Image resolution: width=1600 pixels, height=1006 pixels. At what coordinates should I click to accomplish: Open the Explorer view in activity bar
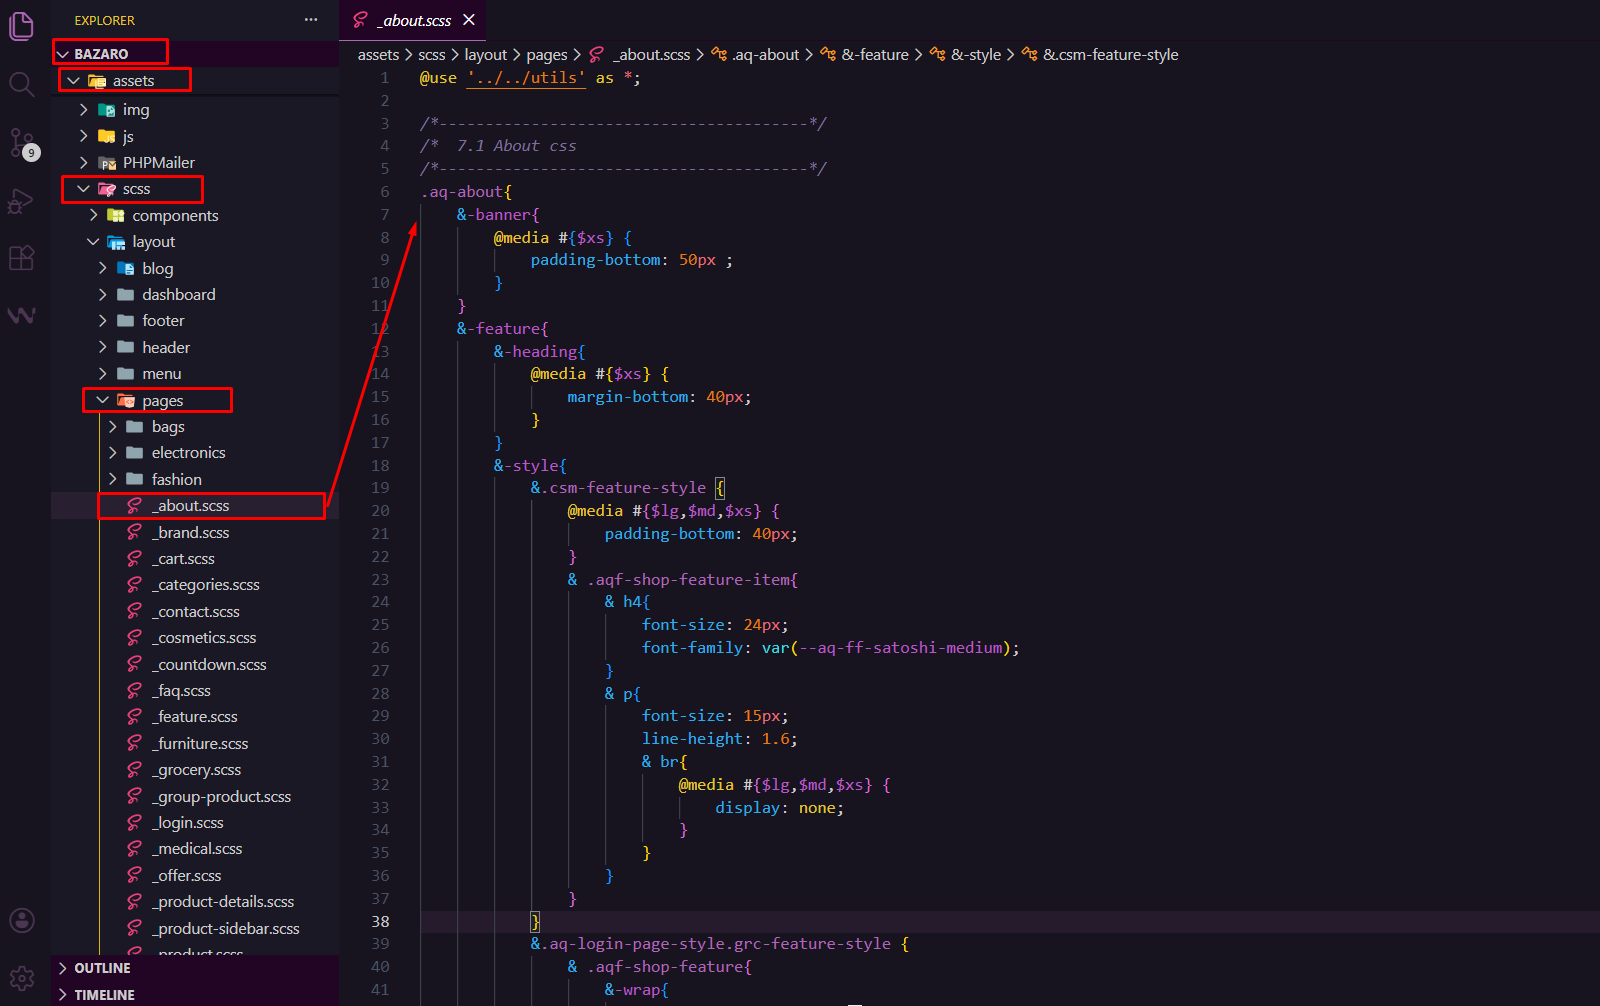tap(22, 26)
